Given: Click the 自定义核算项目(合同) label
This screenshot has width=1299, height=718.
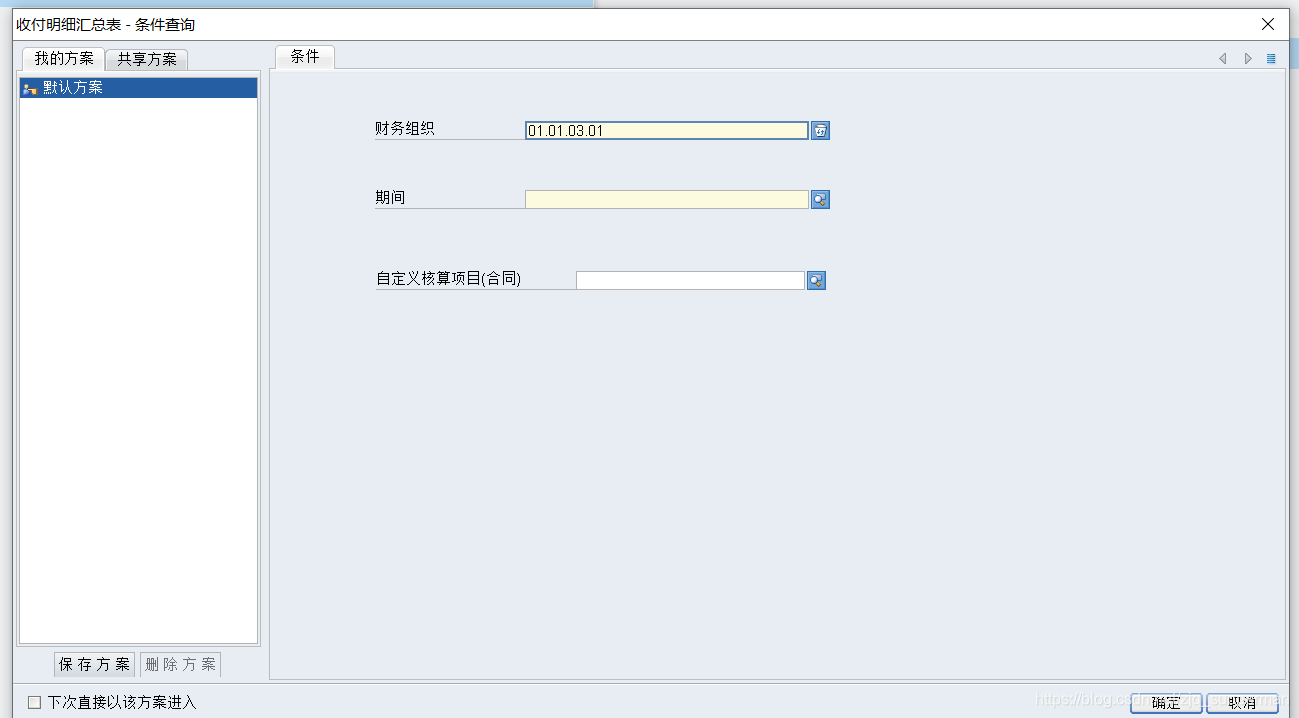Looking at the screenshot, I should point(449,279).
